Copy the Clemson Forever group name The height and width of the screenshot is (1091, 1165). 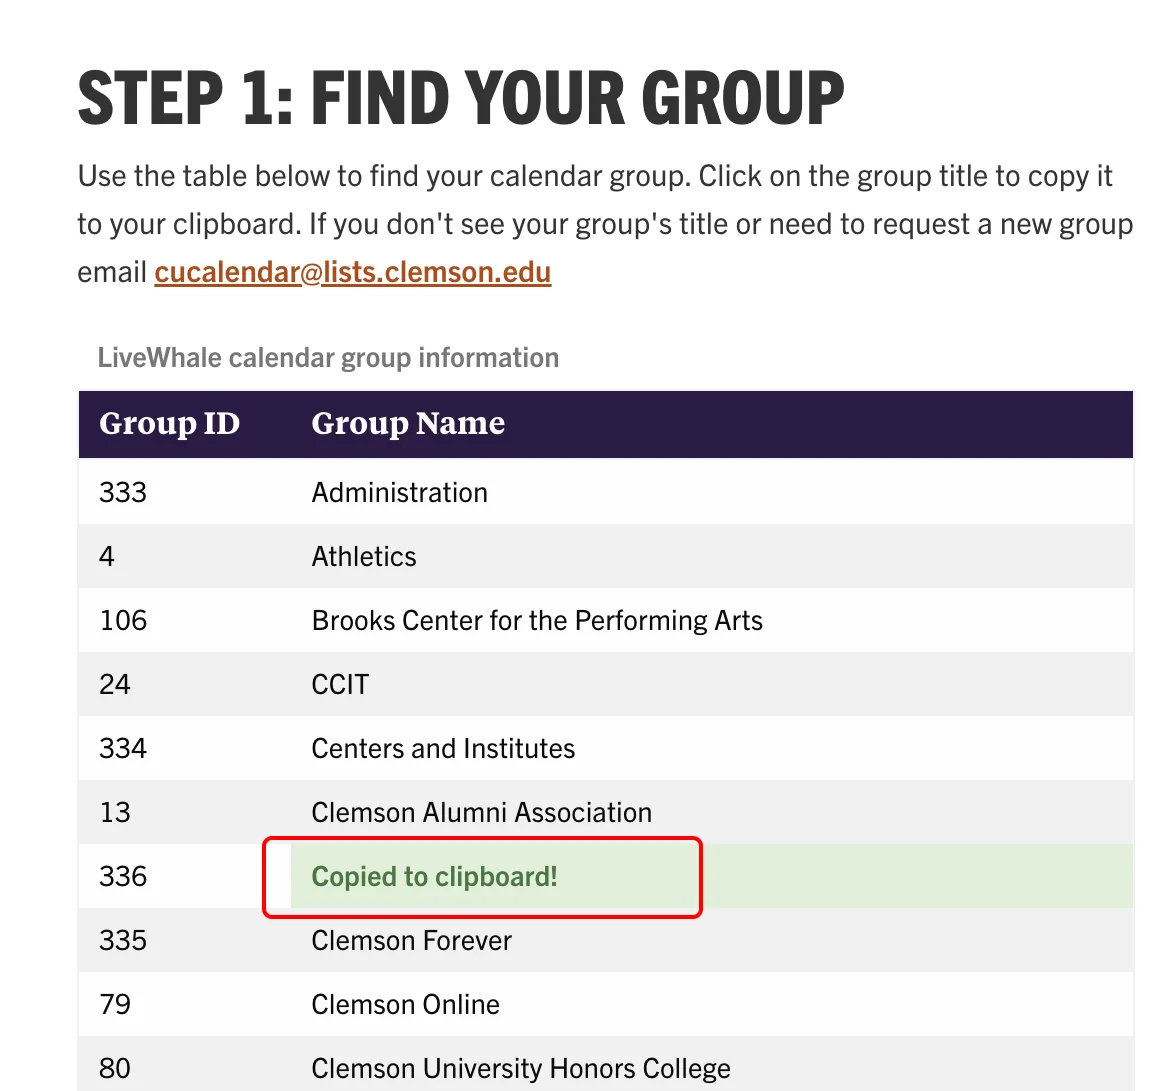pos(412,941)
